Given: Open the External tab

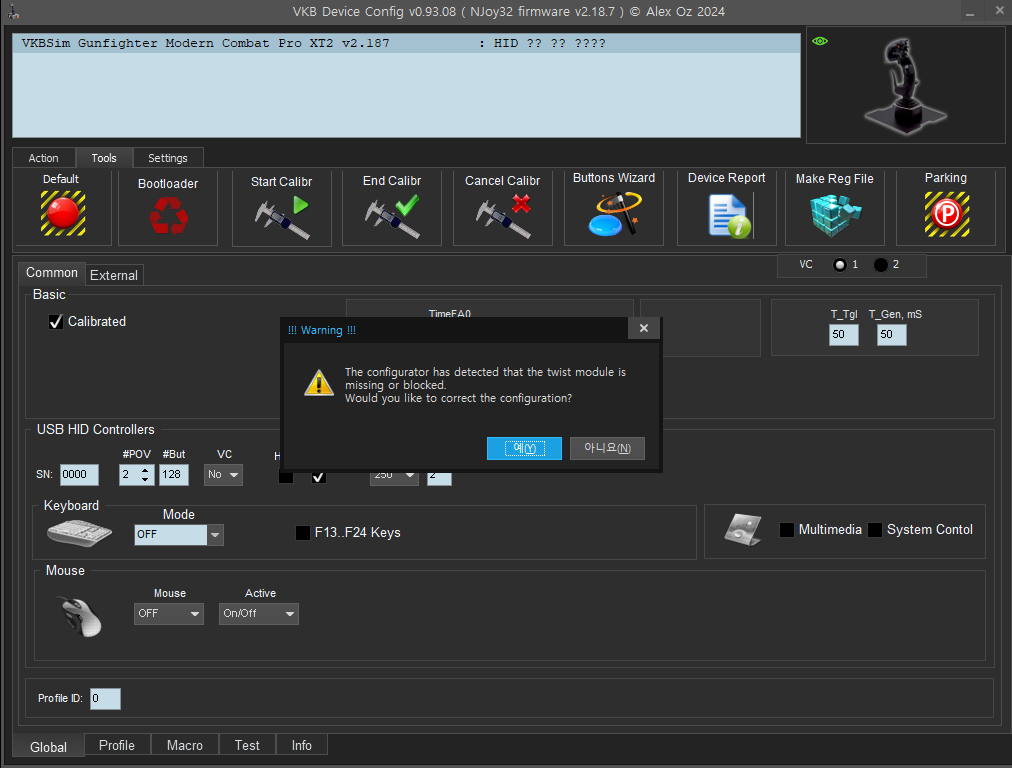Looking at the screenshot, I should pyautogui.click(x=114, y=276).
